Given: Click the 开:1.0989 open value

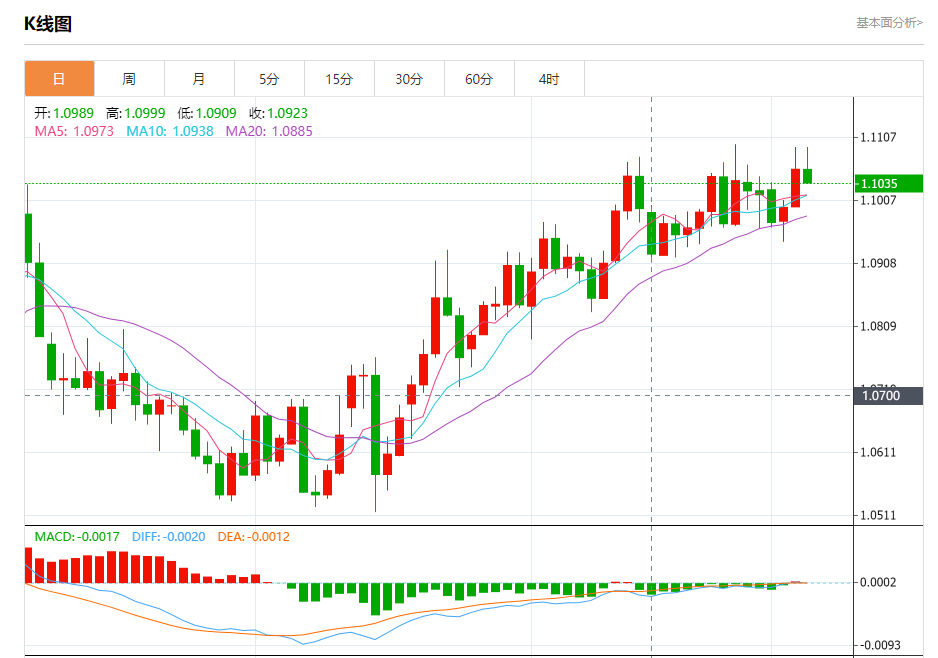Looking at the screenshot, I should (64, 113).
